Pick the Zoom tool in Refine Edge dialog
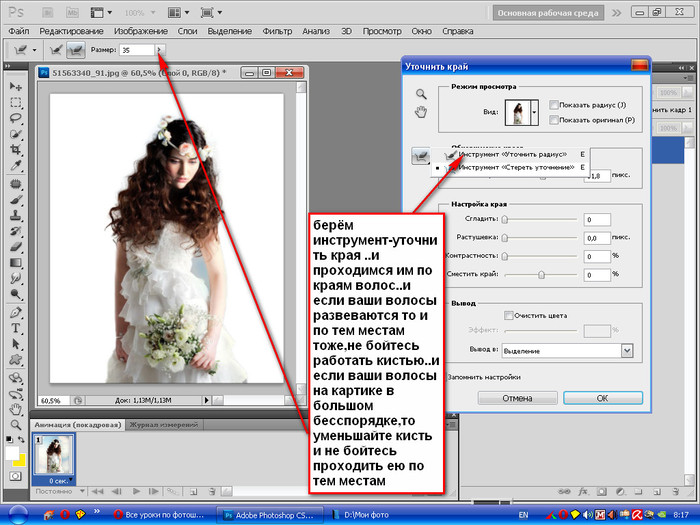This screenshot has width=700, height=525. click(422, 94)
